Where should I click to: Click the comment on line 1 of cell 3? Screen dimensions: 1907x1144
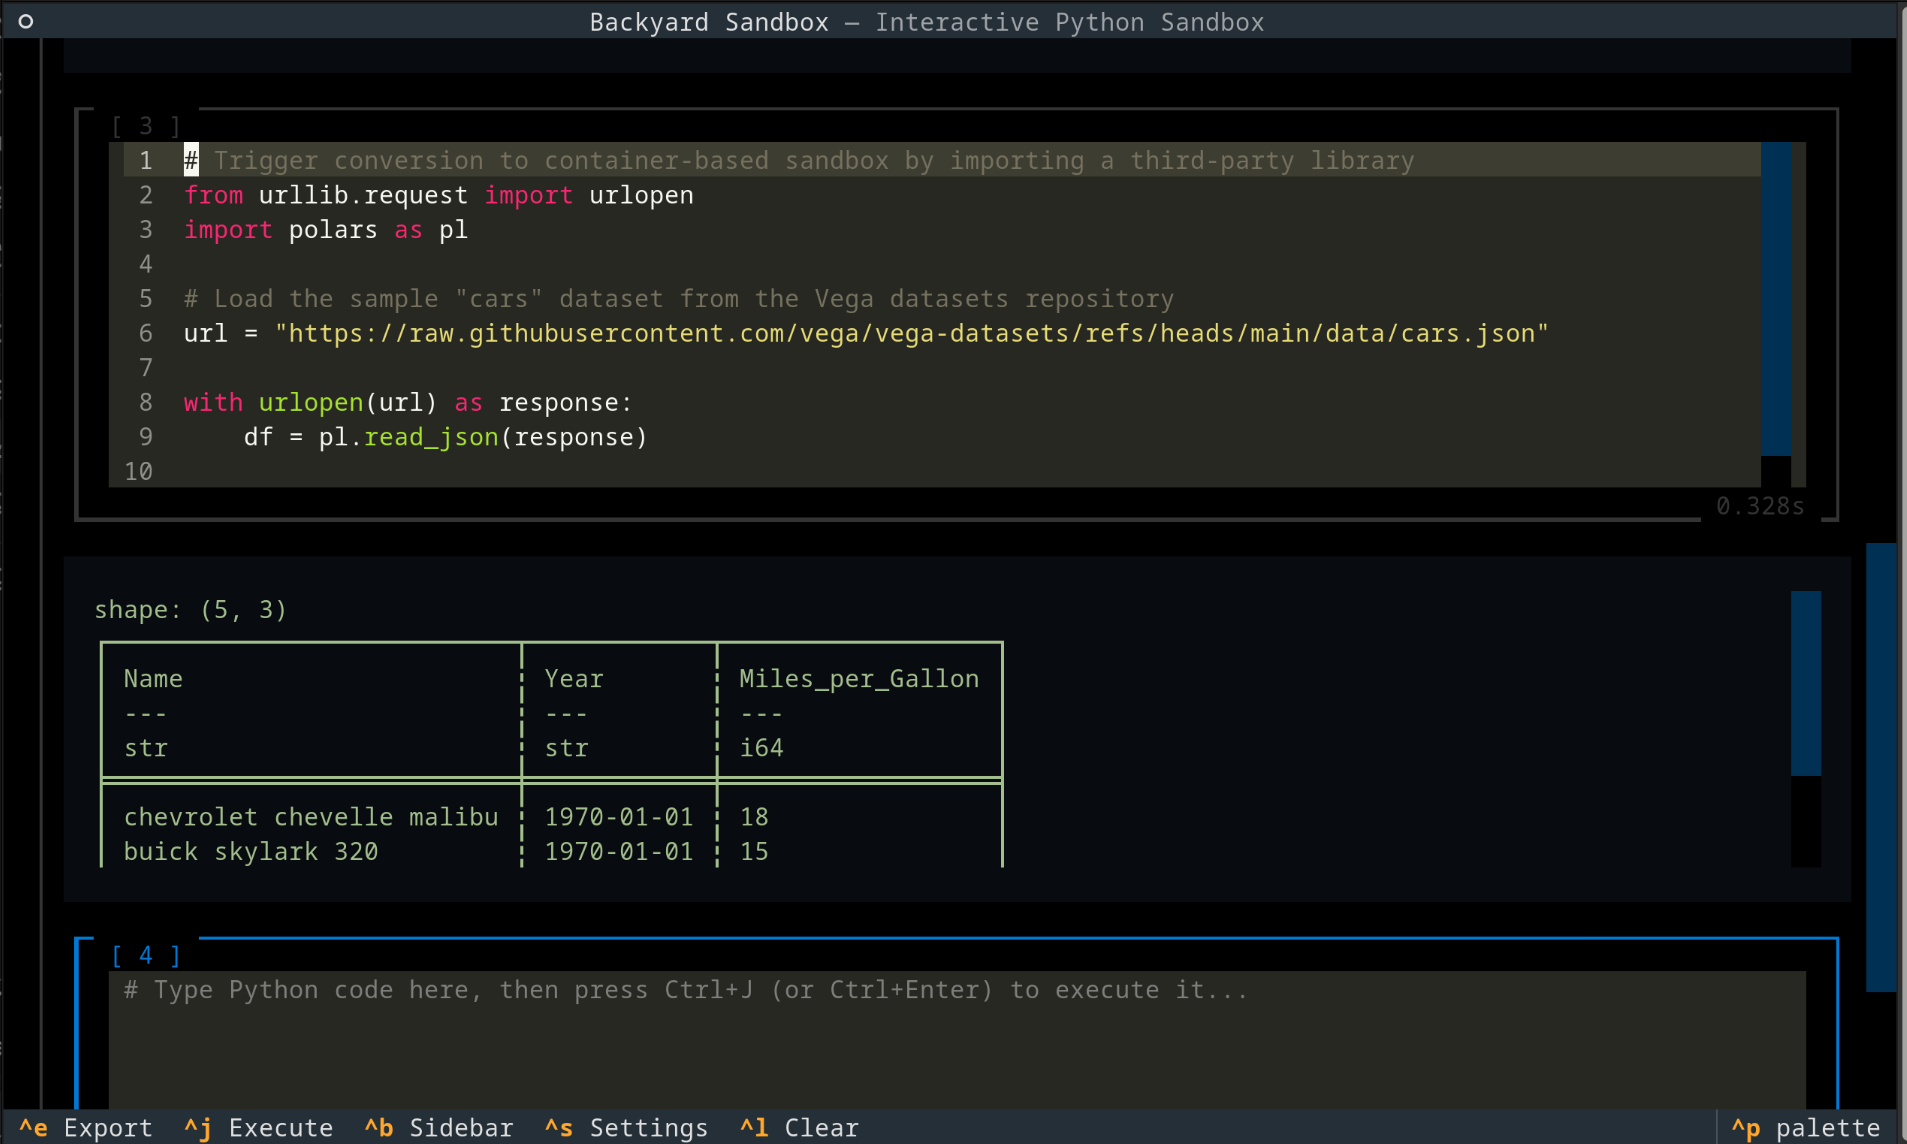coord(799,160)
